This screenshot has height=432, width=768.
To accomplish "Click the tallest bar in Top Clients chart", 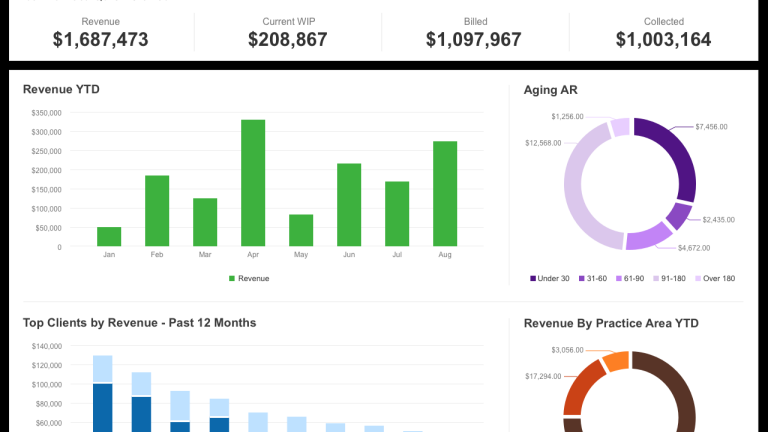I will pyautogui.click(x=103, y=395).
